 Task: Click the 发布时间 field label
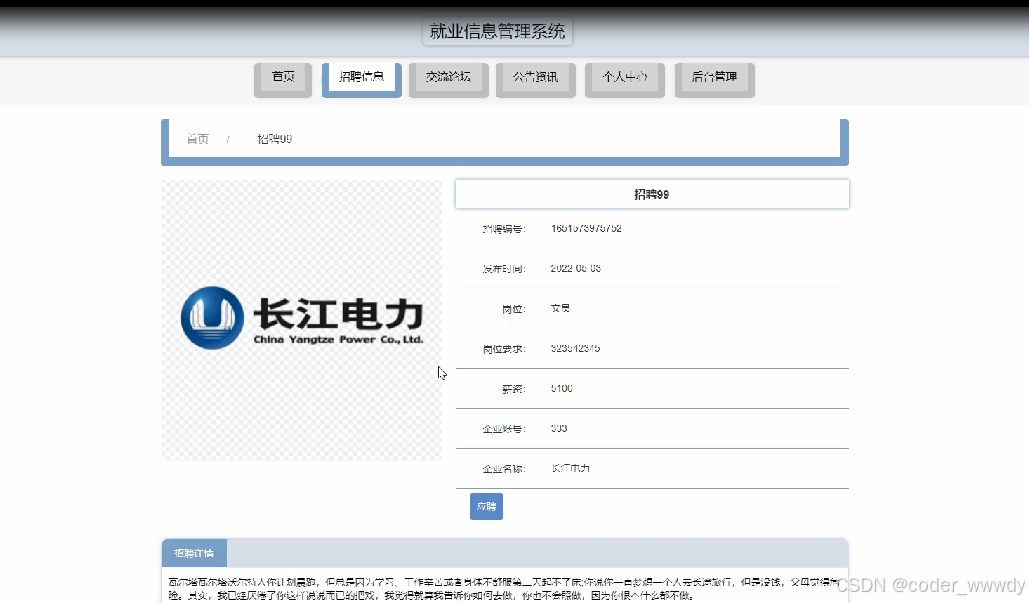(x=504, y=269)
